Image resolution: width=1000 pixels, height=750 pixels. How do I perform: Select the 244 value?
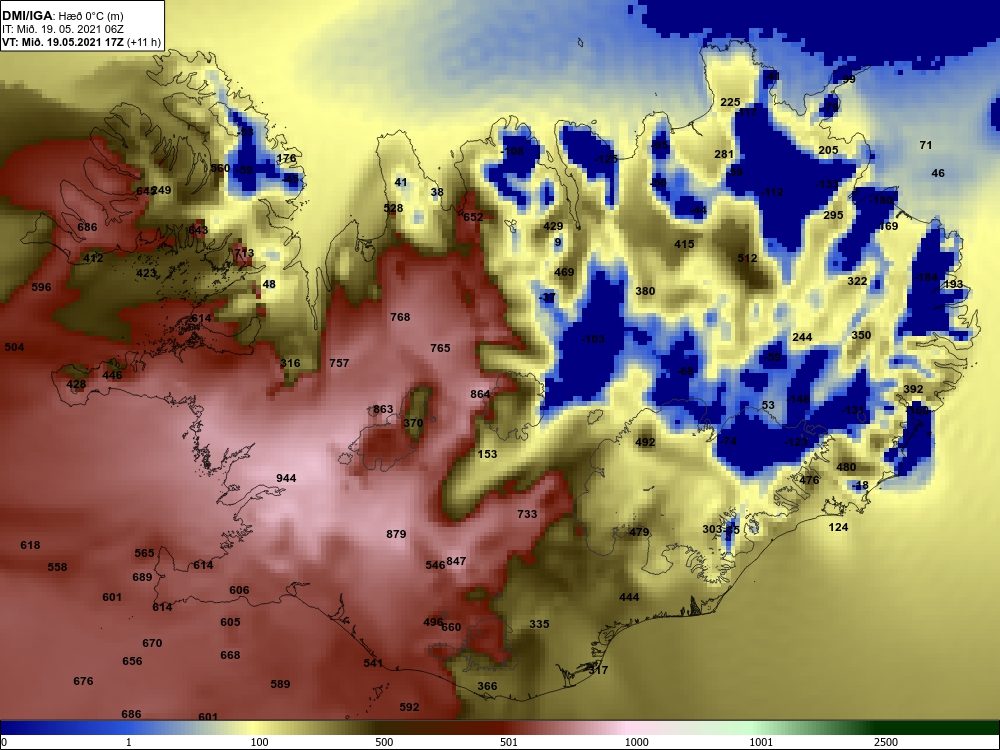(x=802, y=337)
